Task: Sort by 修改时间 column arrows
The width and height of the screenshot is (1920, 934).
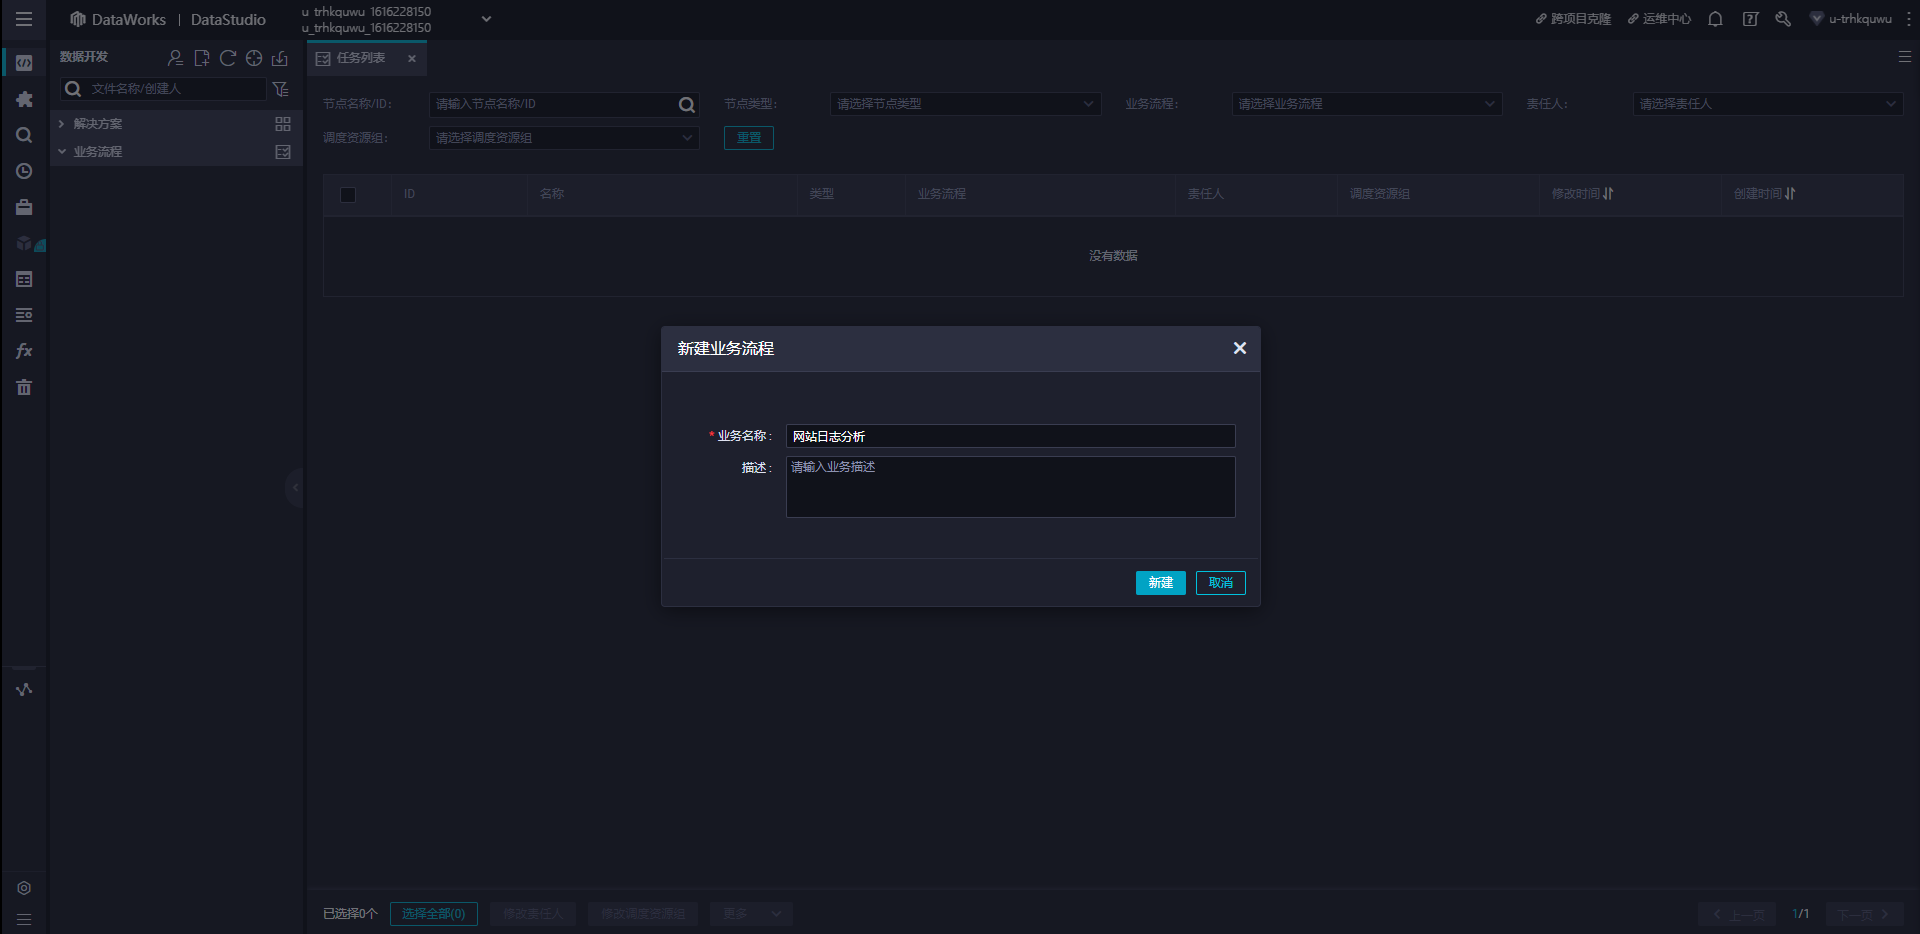Action: point(1608,194)
